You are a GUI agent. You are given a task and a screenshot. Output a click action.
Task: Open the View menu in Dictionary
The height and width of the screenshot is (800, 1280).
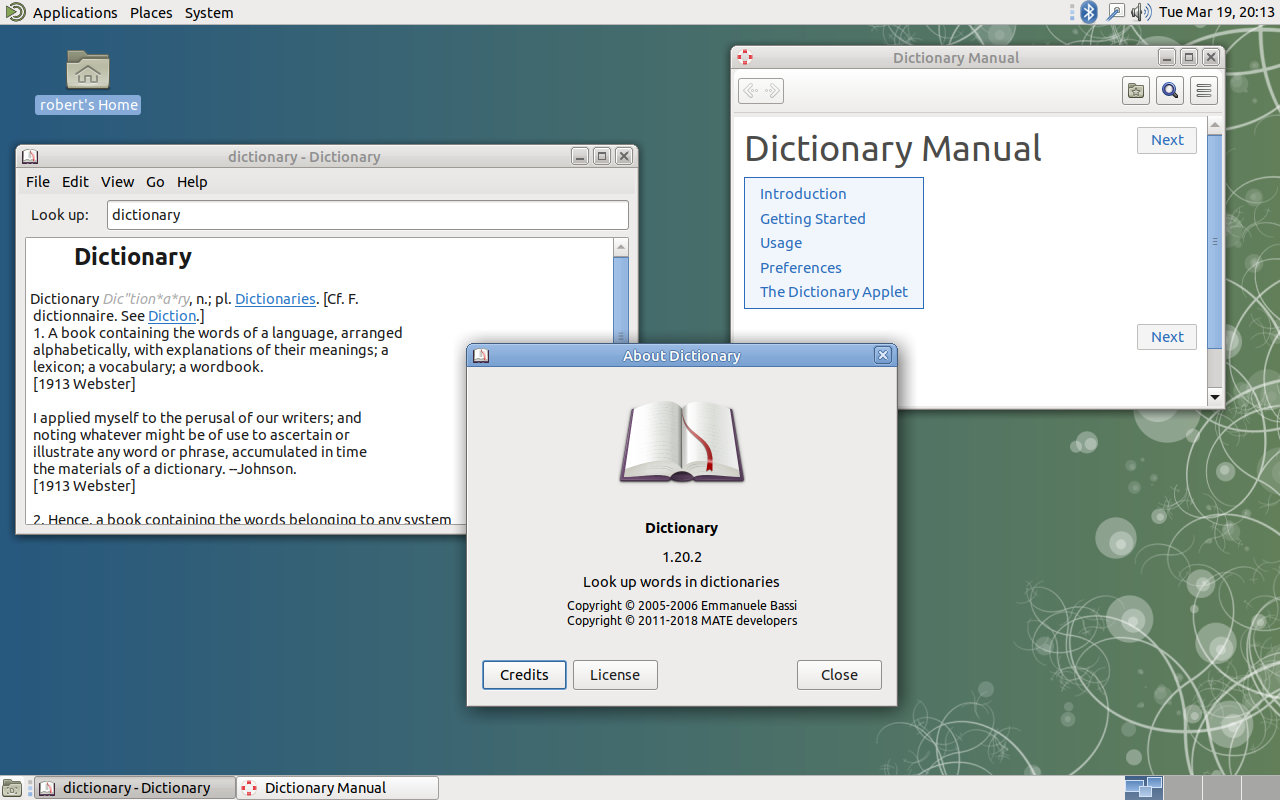point(117,181)
